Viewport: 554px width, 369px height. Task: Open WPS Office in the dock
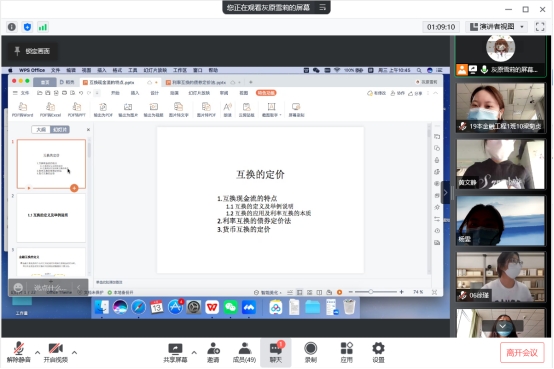tap(212, 307)
